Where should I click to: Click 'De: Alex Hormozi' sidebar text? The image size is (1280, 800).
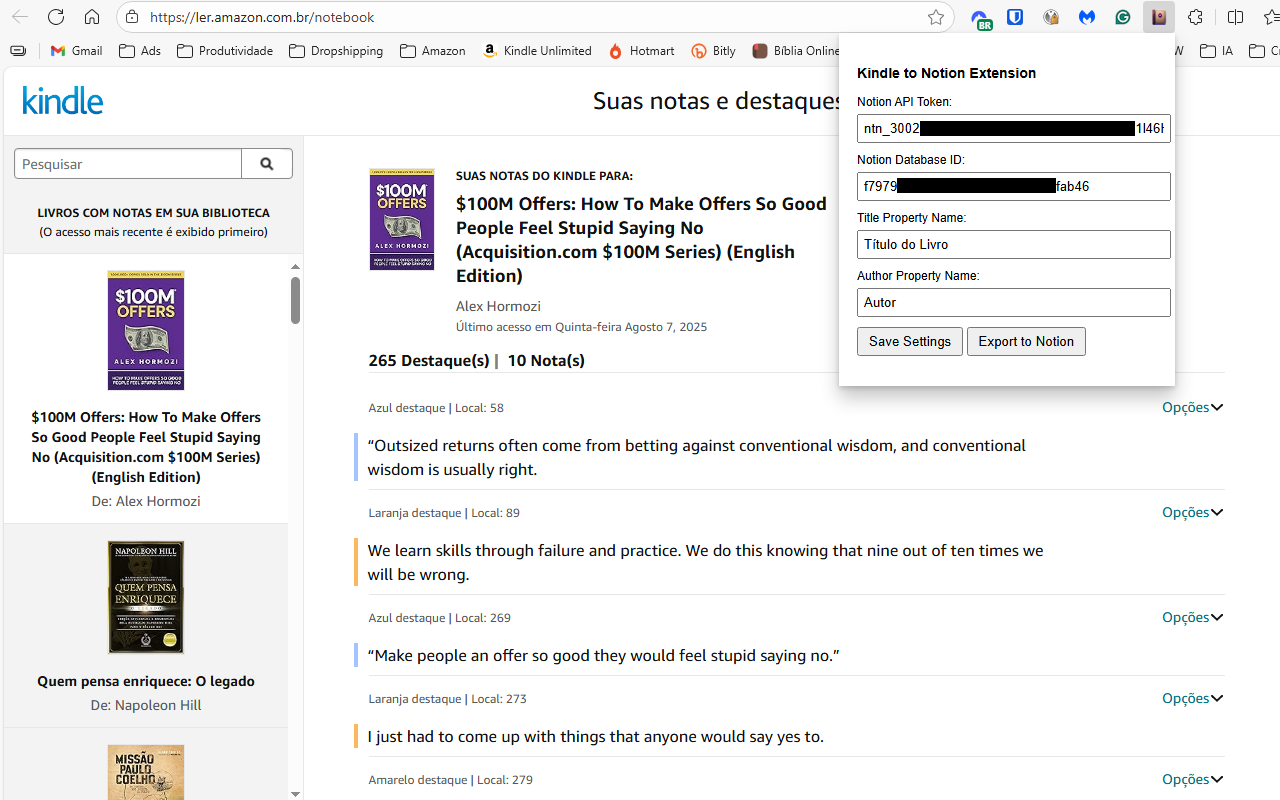click(x=146, y=501)
